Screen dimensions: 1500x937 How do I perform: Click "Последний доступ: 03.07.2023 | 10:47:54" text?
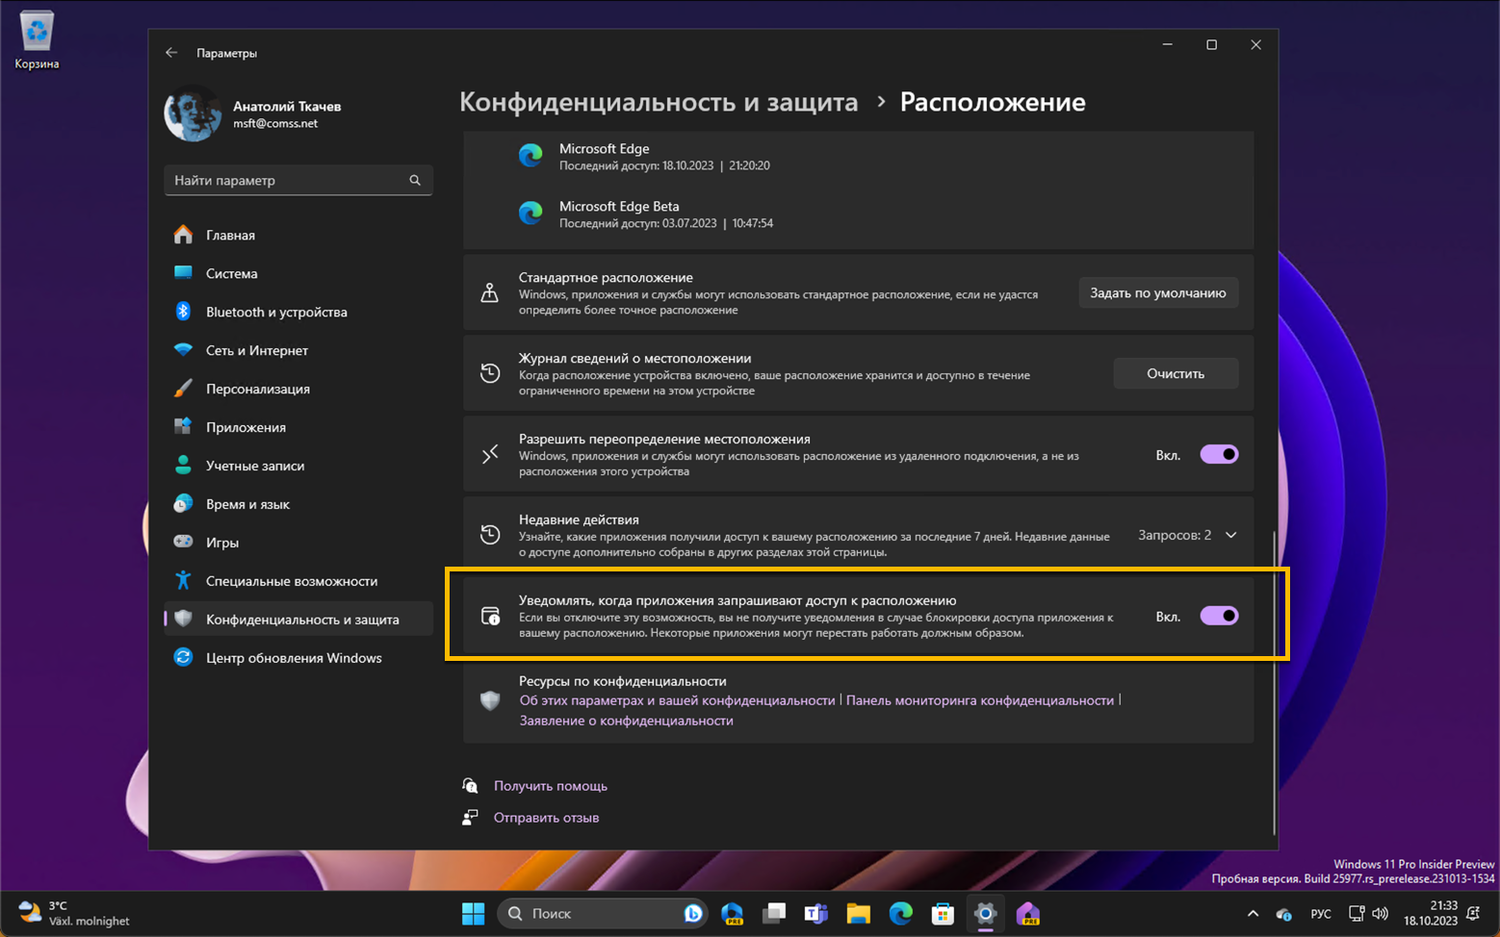coord(666,223)
